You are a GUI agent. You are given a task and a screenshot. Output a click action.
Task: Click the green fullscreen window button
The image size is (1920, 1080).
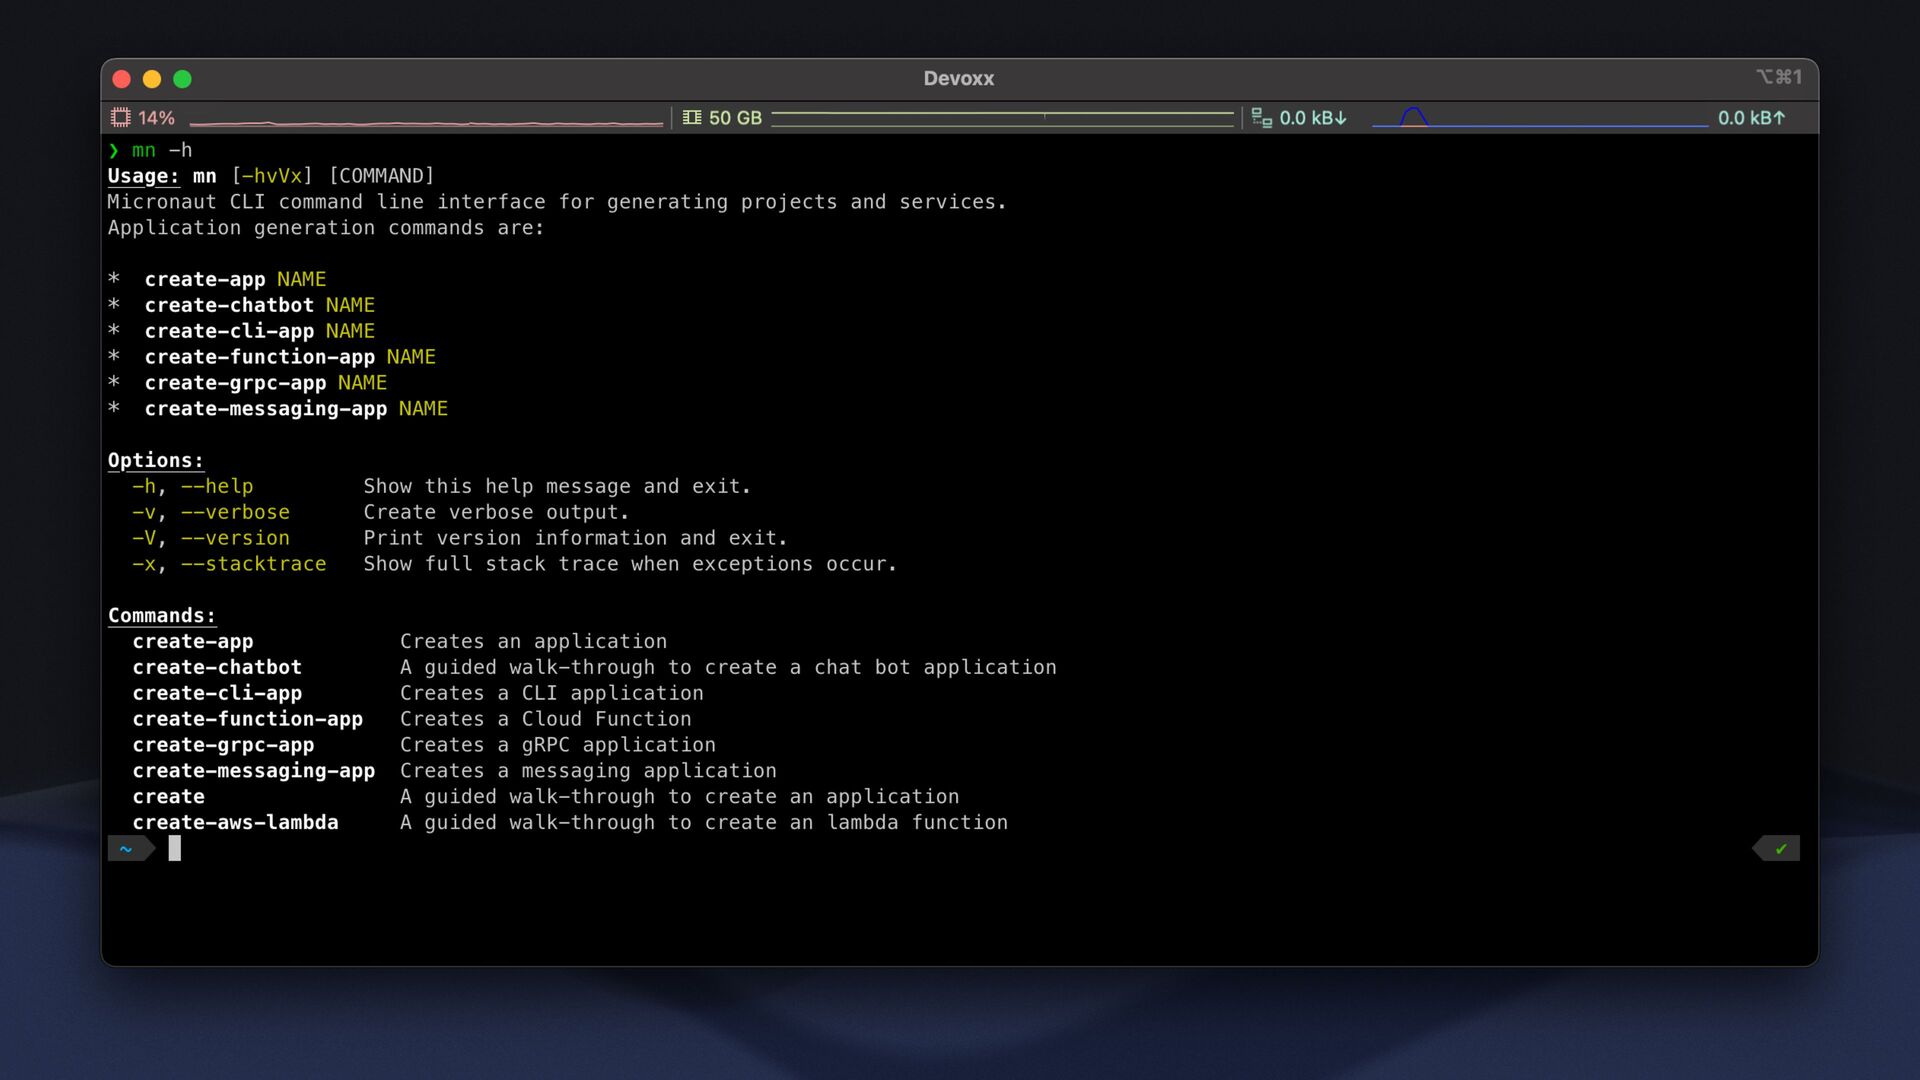point(182,79)
